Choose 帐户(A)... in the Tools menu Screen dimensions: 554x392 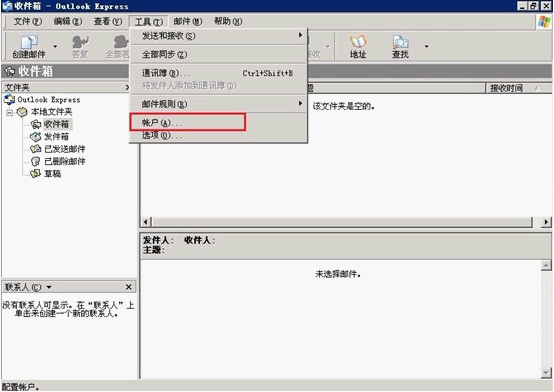(x=218, y=123)
